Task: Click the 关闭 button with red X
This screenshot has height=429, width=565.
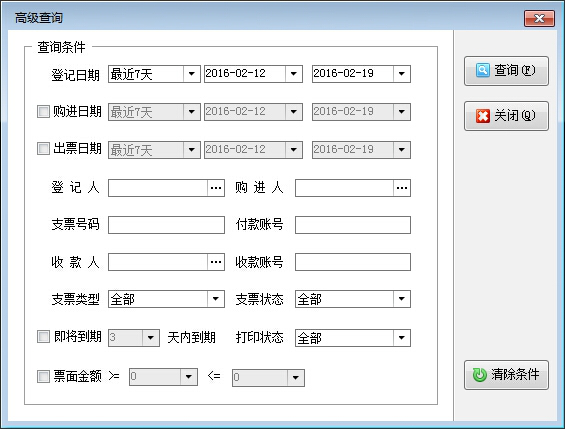Action: (x=506, y=116)
